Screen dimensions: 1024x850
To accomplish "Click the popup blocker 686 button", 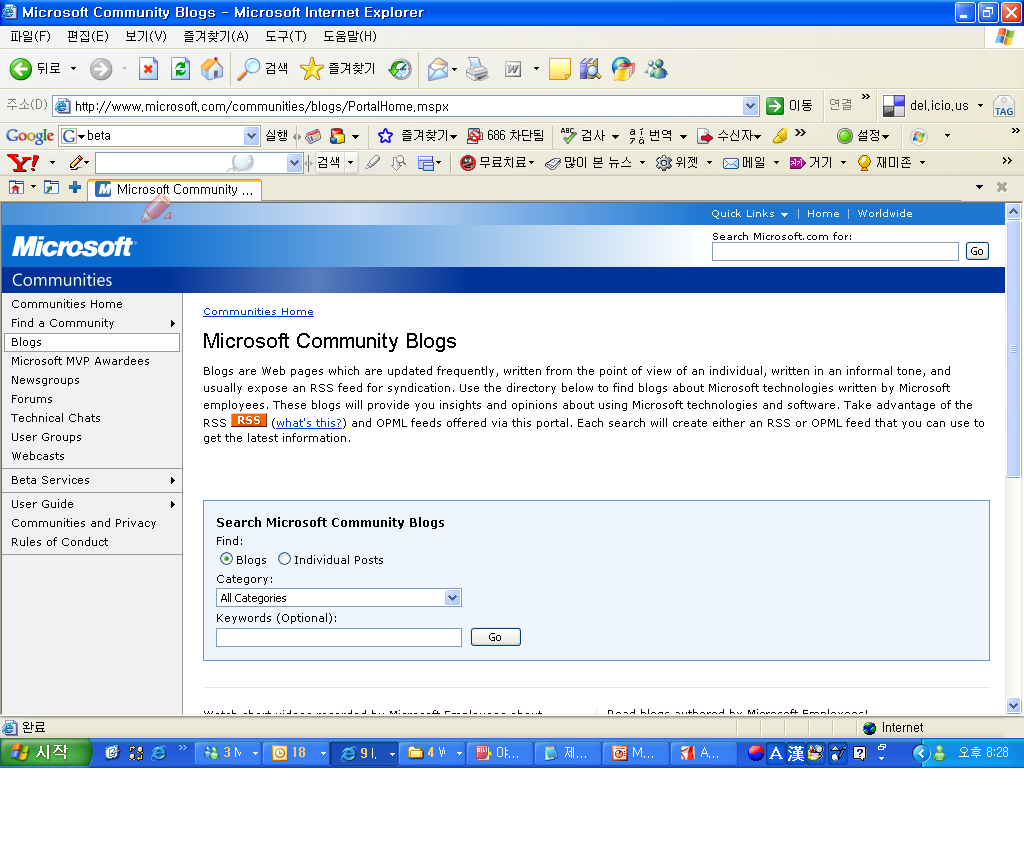I will click(506, 136).
